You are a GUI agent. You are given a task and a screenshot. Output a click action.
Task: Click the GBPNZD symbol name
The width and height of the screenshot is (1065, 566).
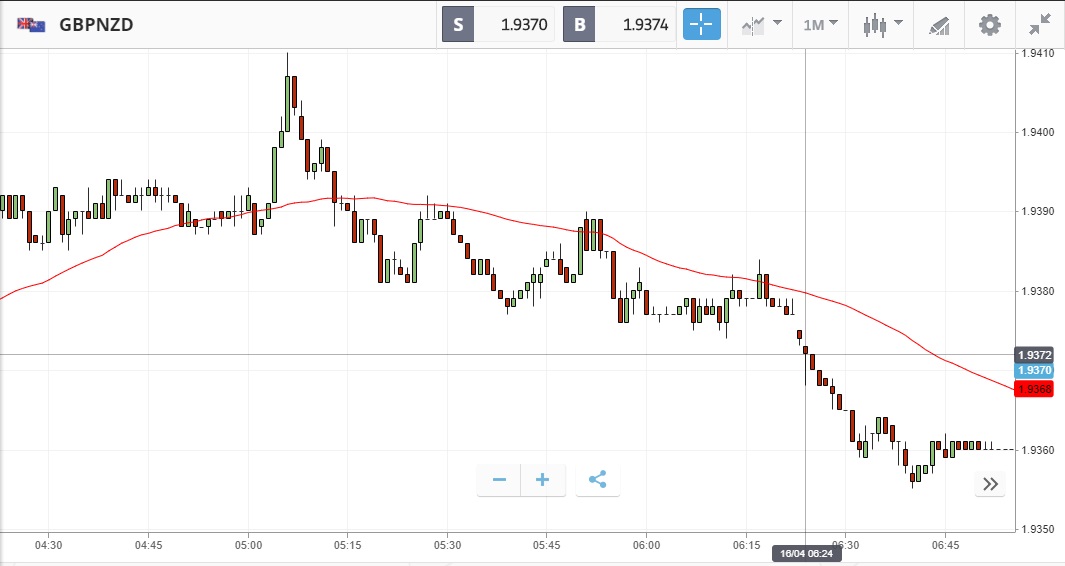[x=96, y=25]
